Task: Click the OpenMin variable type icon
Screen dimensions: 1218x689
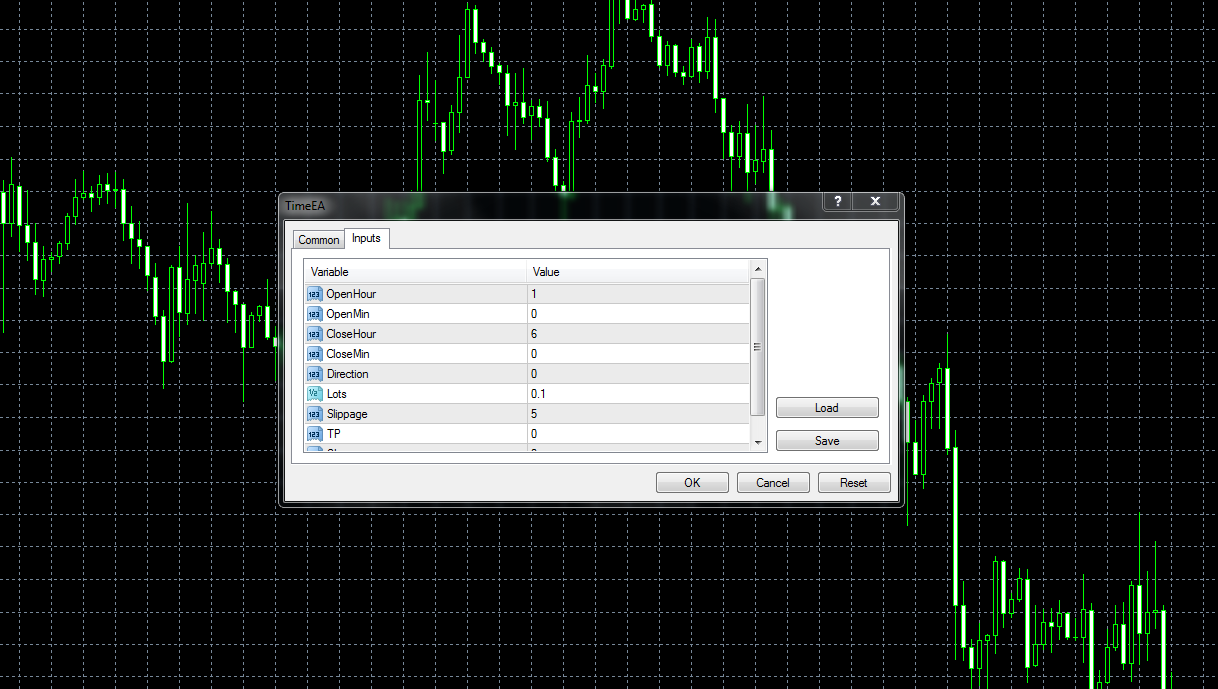Action: coord(315,314)
